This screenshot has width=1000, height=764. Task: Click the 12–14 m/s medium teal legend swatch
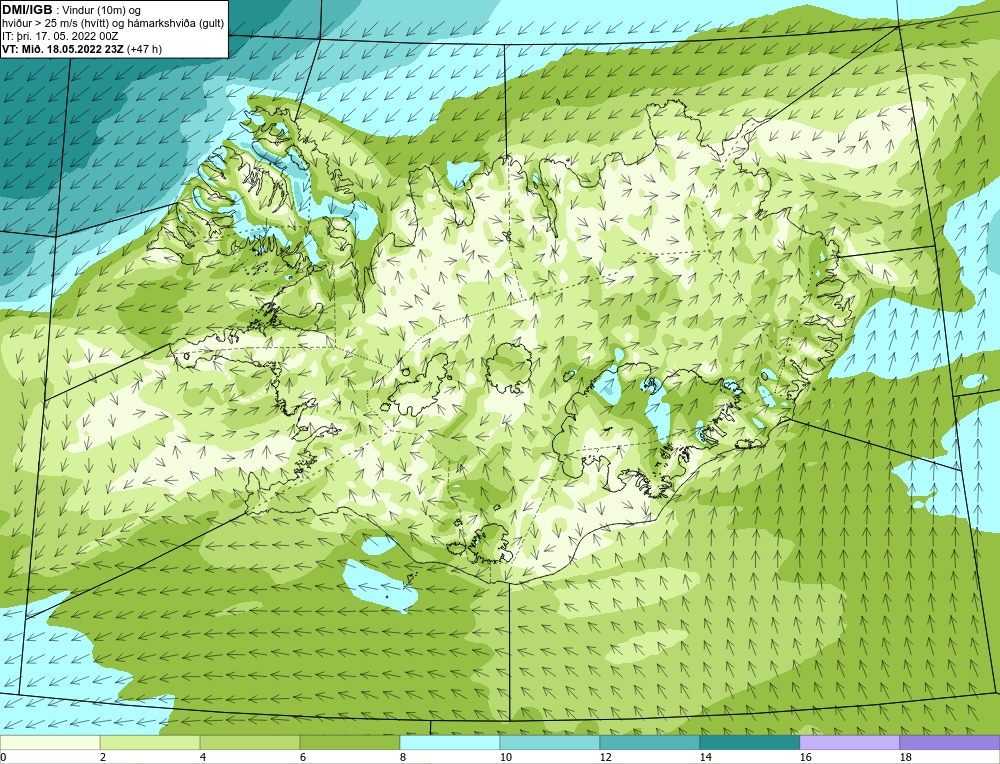point(650,742)
